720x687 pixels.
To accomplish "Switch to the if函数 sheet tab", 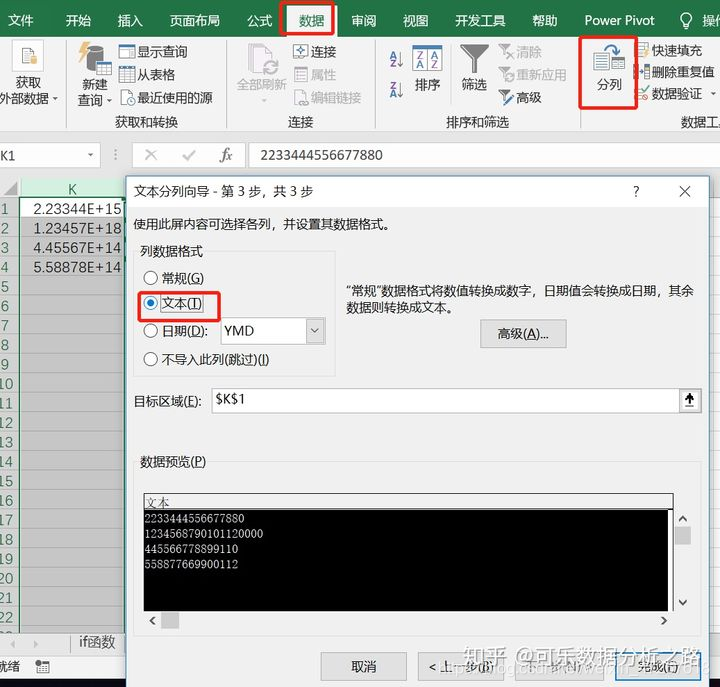I will pos(97,642).
